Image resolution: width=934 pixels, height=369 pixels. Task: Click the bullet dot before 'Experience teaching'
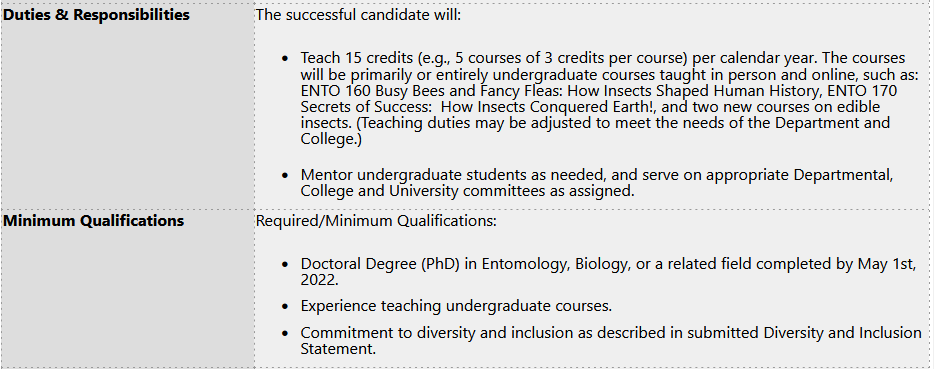pyautogui.click(x=286, y=306)
